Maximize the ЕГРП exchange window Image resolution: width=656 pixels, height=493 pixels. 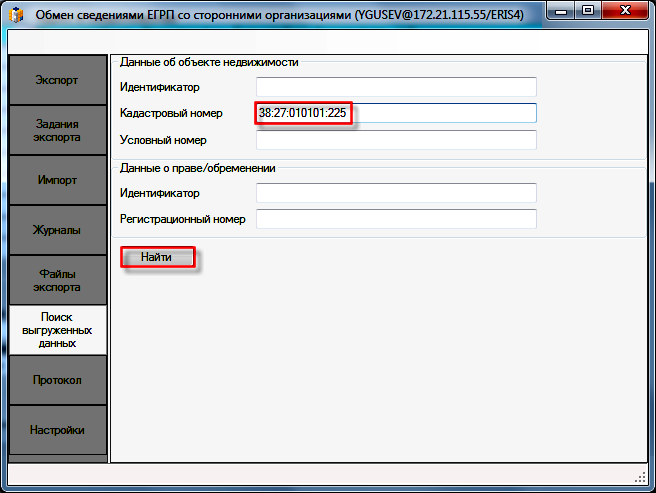pyautogui.click(x=588, y=11)
